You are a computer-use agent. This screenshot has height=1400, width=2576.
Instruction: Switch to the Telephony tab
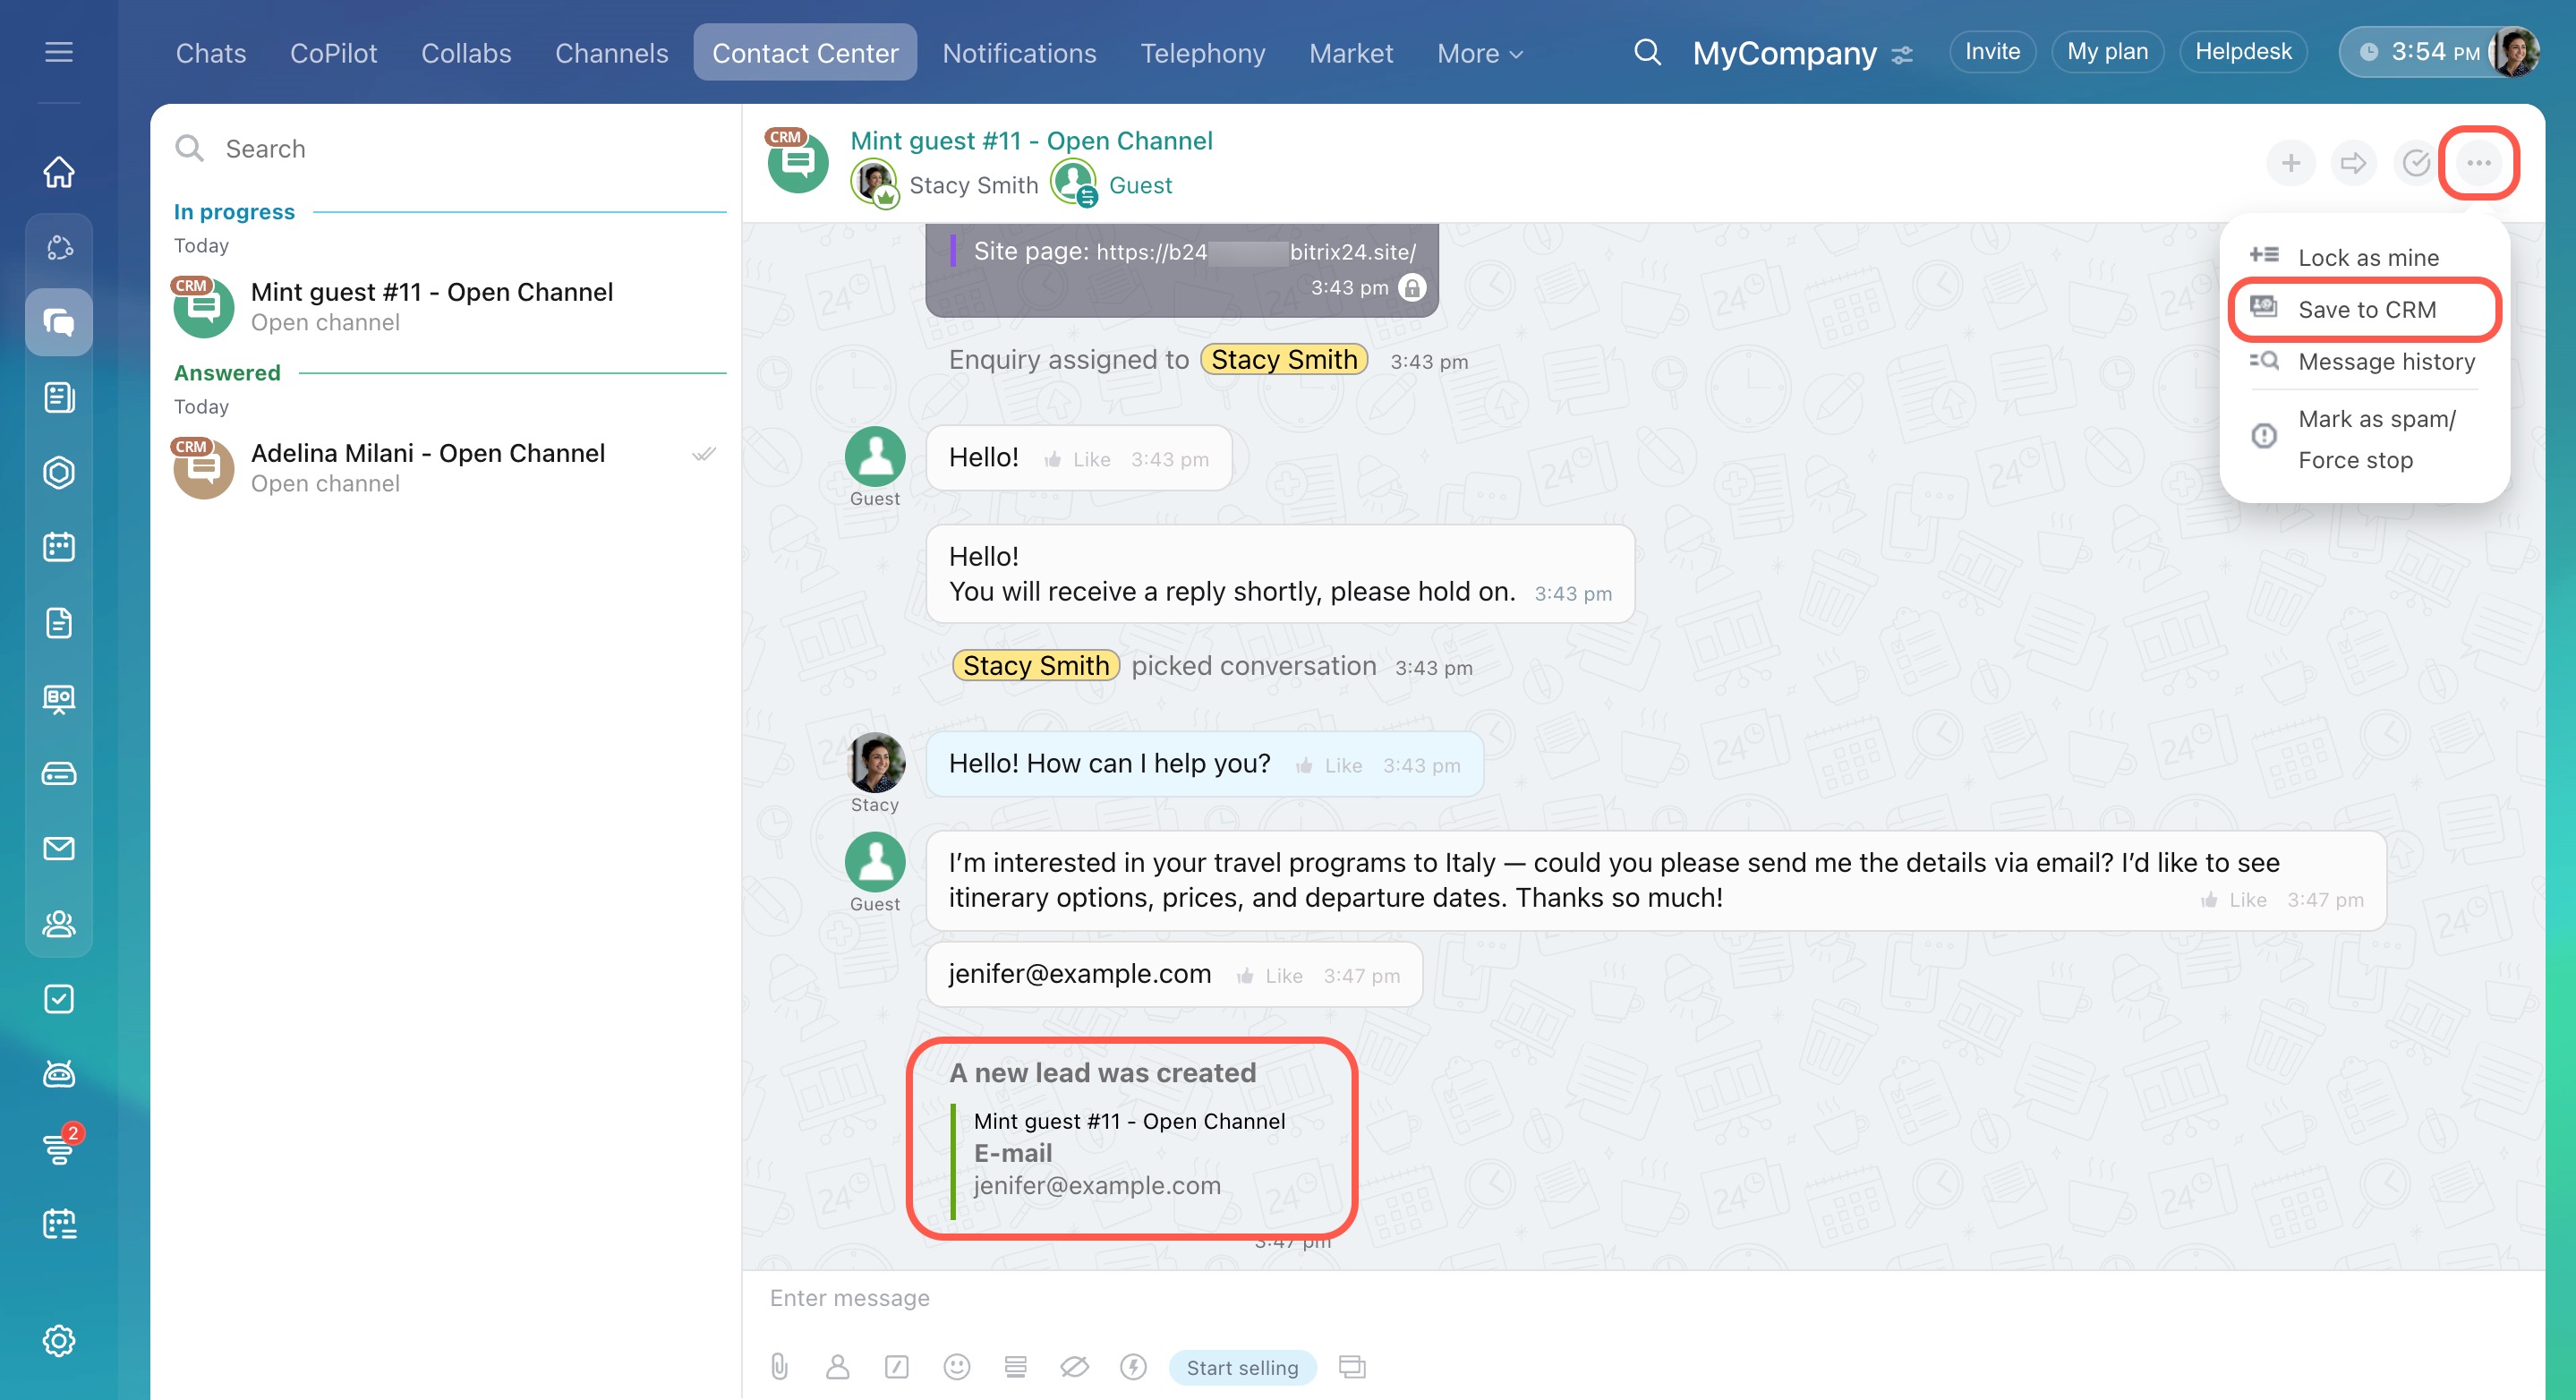1202,53
